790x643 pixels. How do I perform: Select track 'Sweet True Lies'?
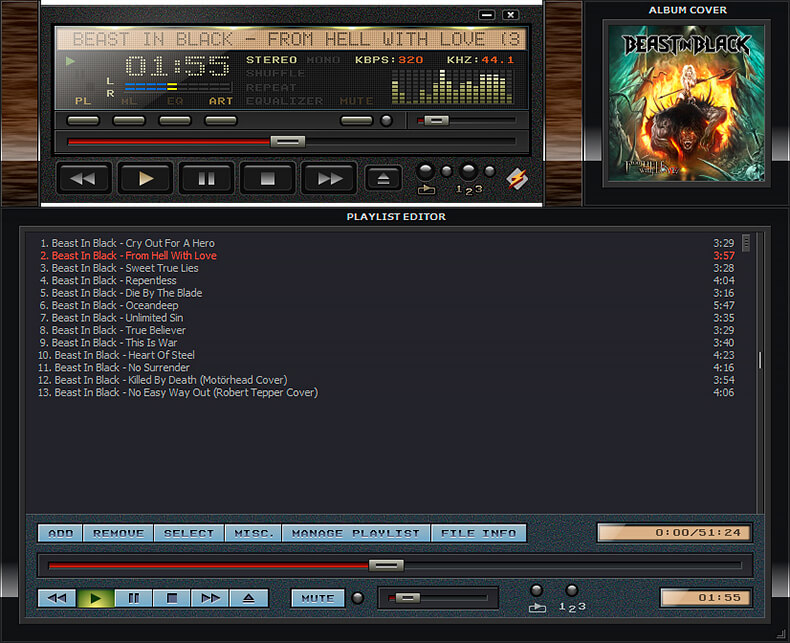[387, 268]
